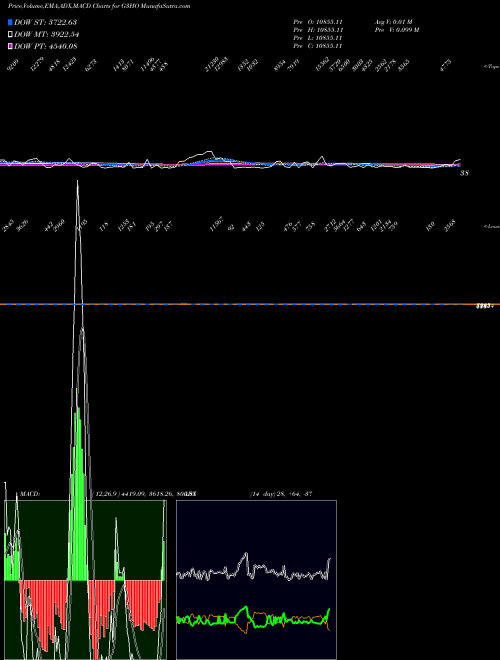
Task: Click the top-row value 21230
Action: [x=212, y=65]
